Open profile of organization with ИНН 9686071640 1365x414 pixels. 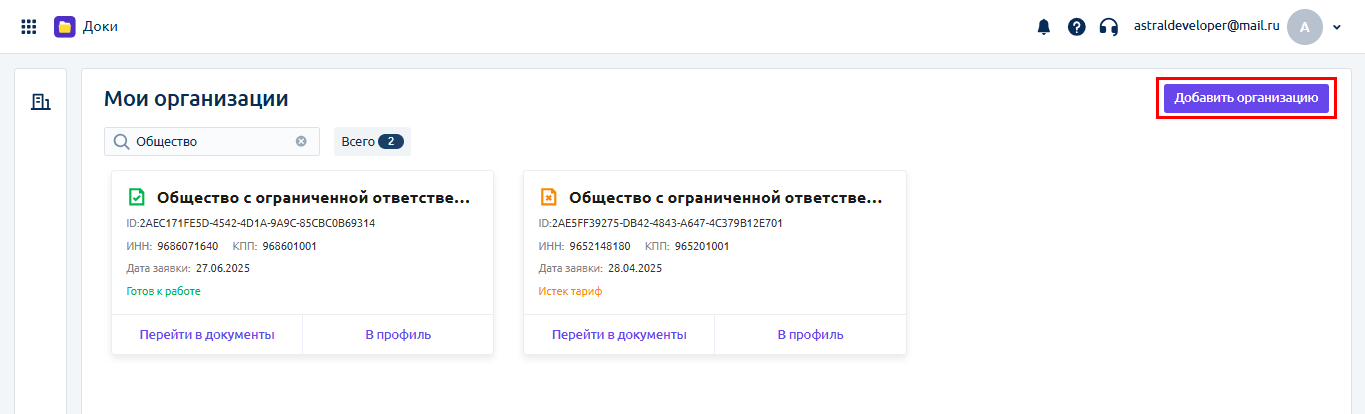click(x=398, y=334)
